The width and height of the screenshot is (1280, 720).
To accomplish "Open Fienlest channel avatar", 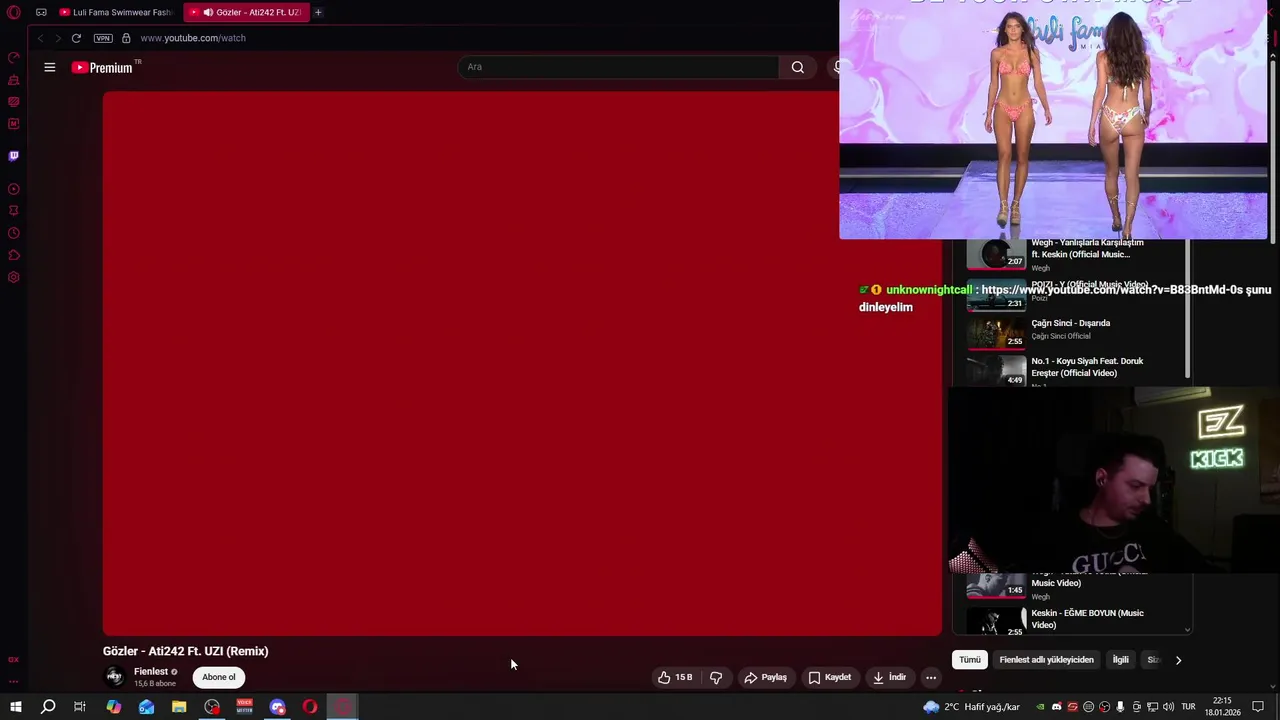I will [x=115, y=677].
